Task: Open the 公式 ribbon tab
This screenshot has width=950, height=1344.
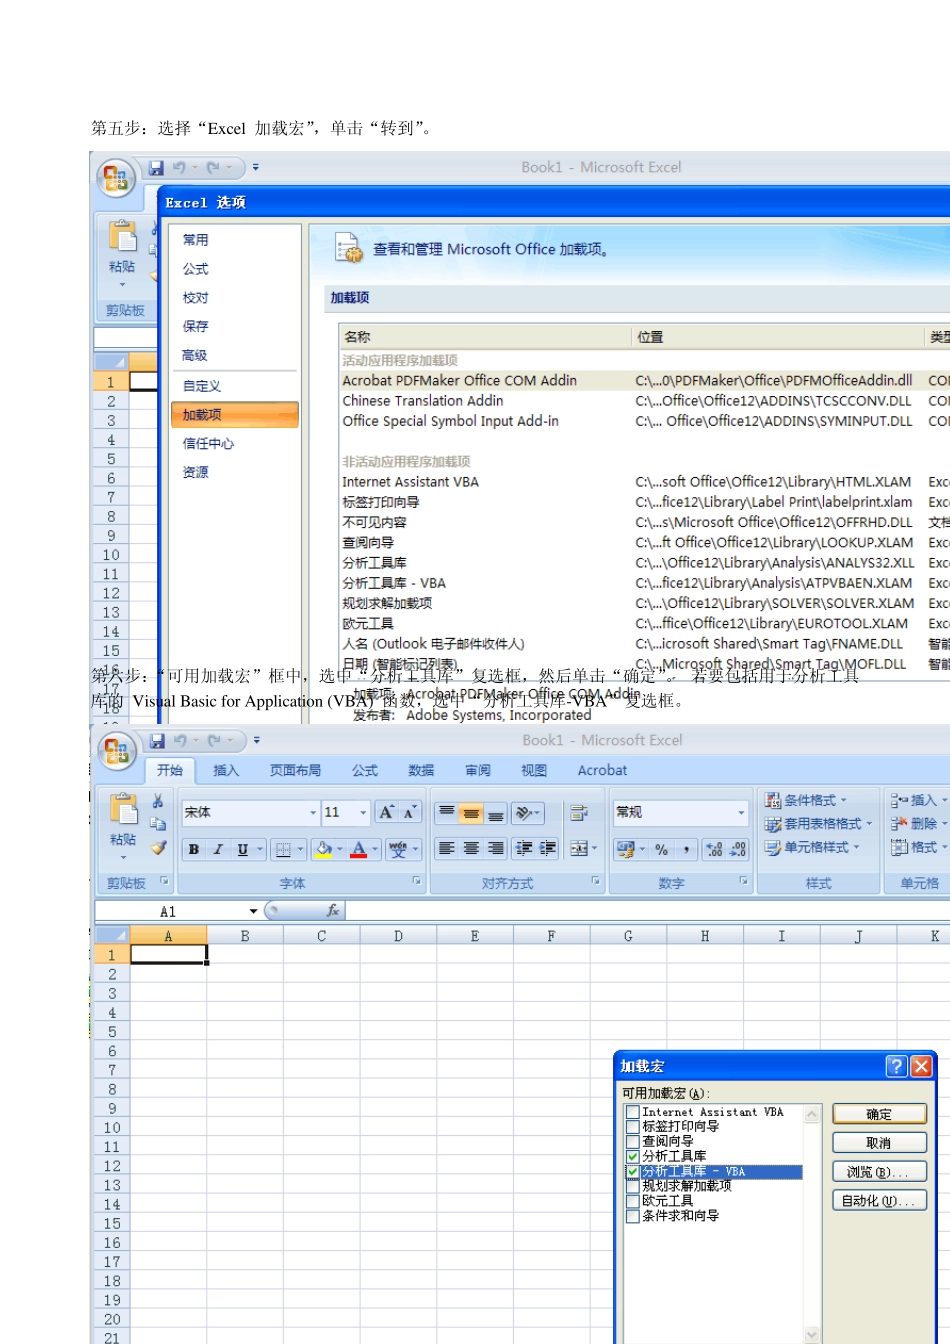Action: [x=365, y=770]
